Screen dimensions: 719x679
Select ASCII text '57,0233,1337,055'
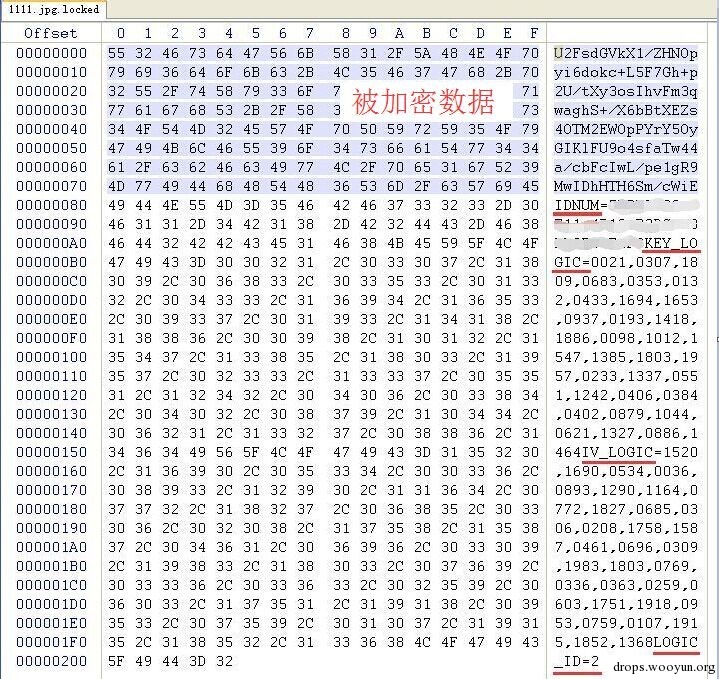click(626, 376)
